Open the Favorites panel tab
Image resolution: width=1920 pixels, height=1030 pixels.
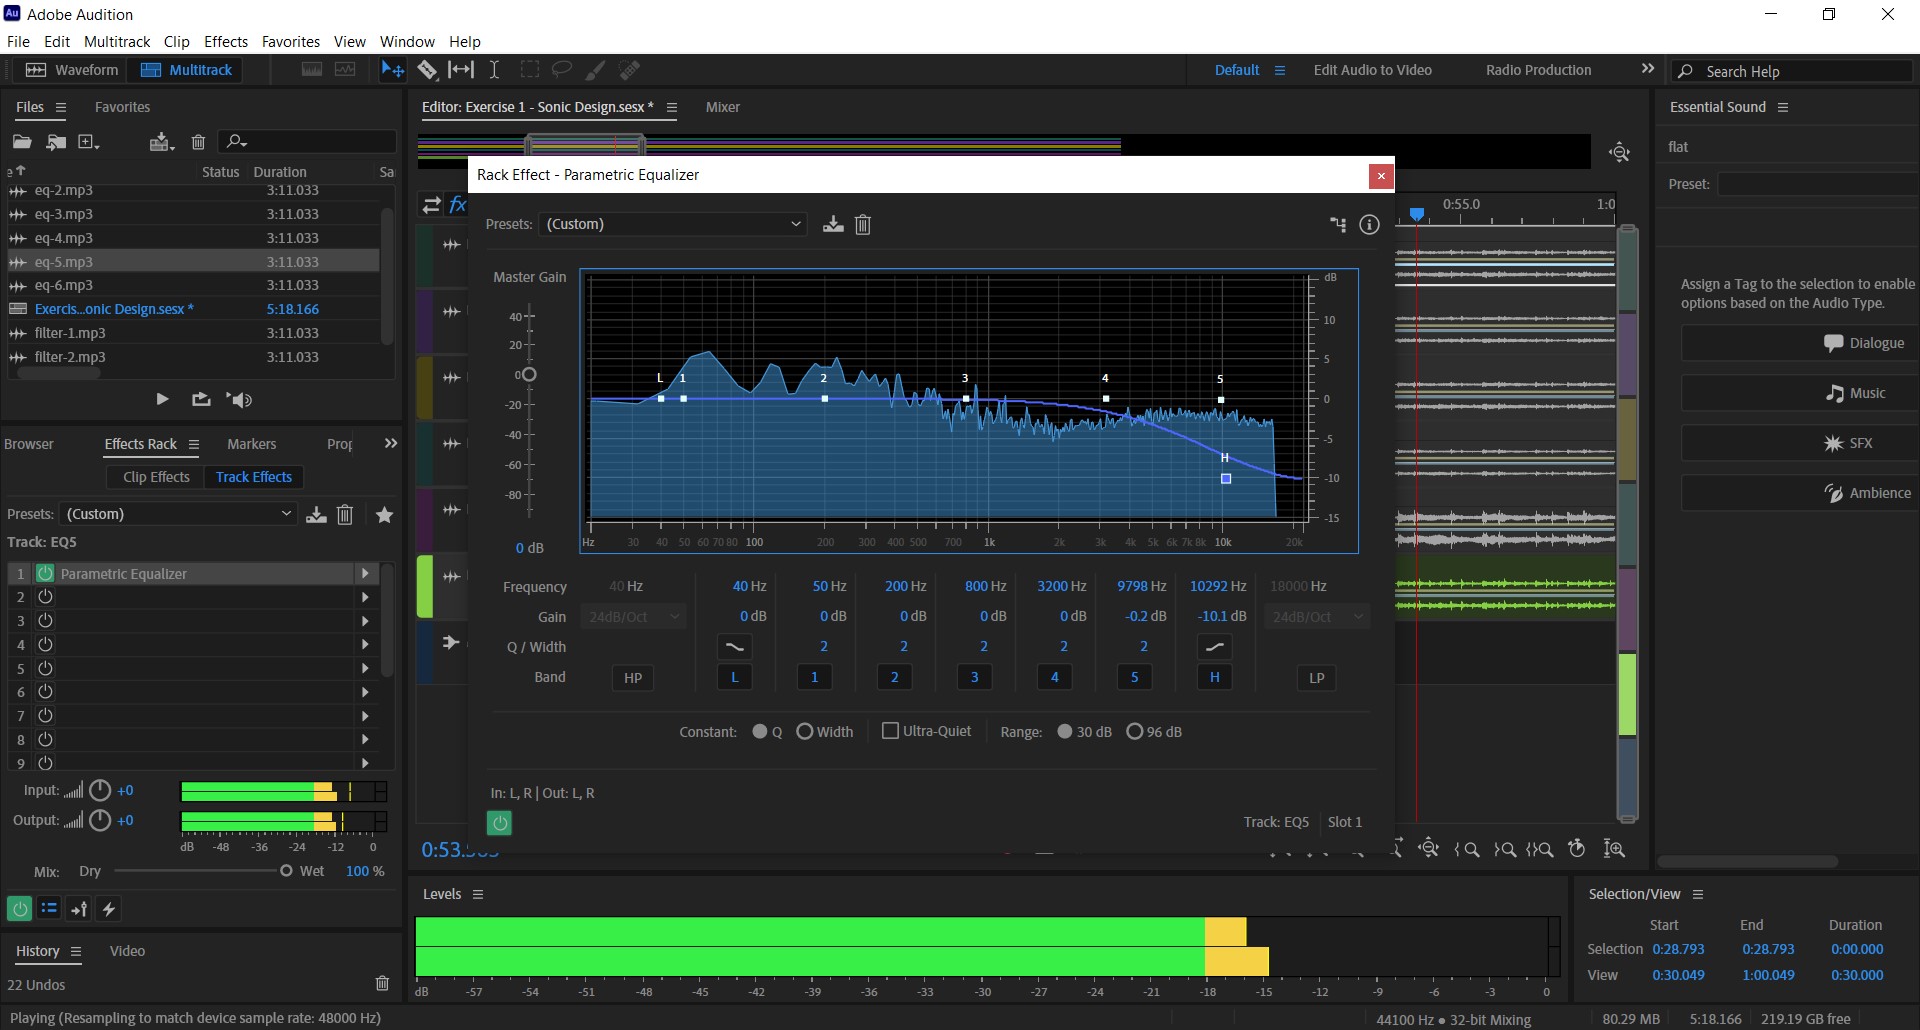pyautogui.click(x=122, y=107)
